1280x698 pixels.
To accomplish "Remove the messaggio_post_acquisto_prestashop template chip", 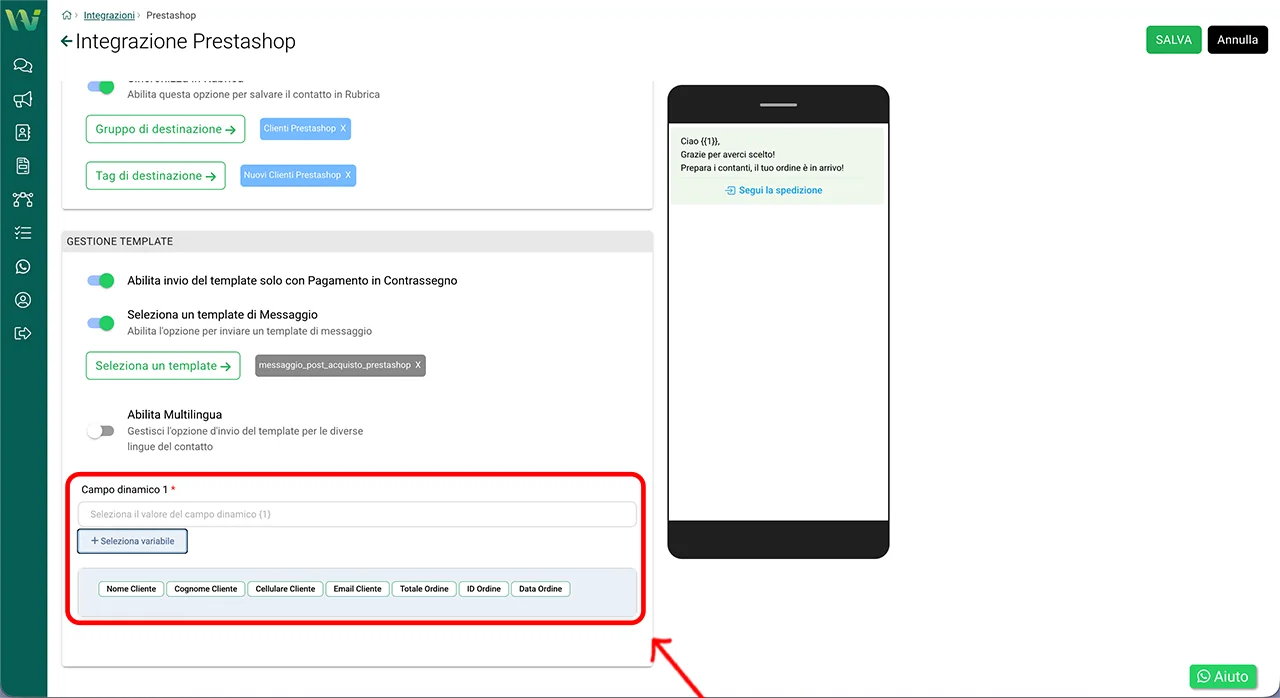I will [418, 366].
